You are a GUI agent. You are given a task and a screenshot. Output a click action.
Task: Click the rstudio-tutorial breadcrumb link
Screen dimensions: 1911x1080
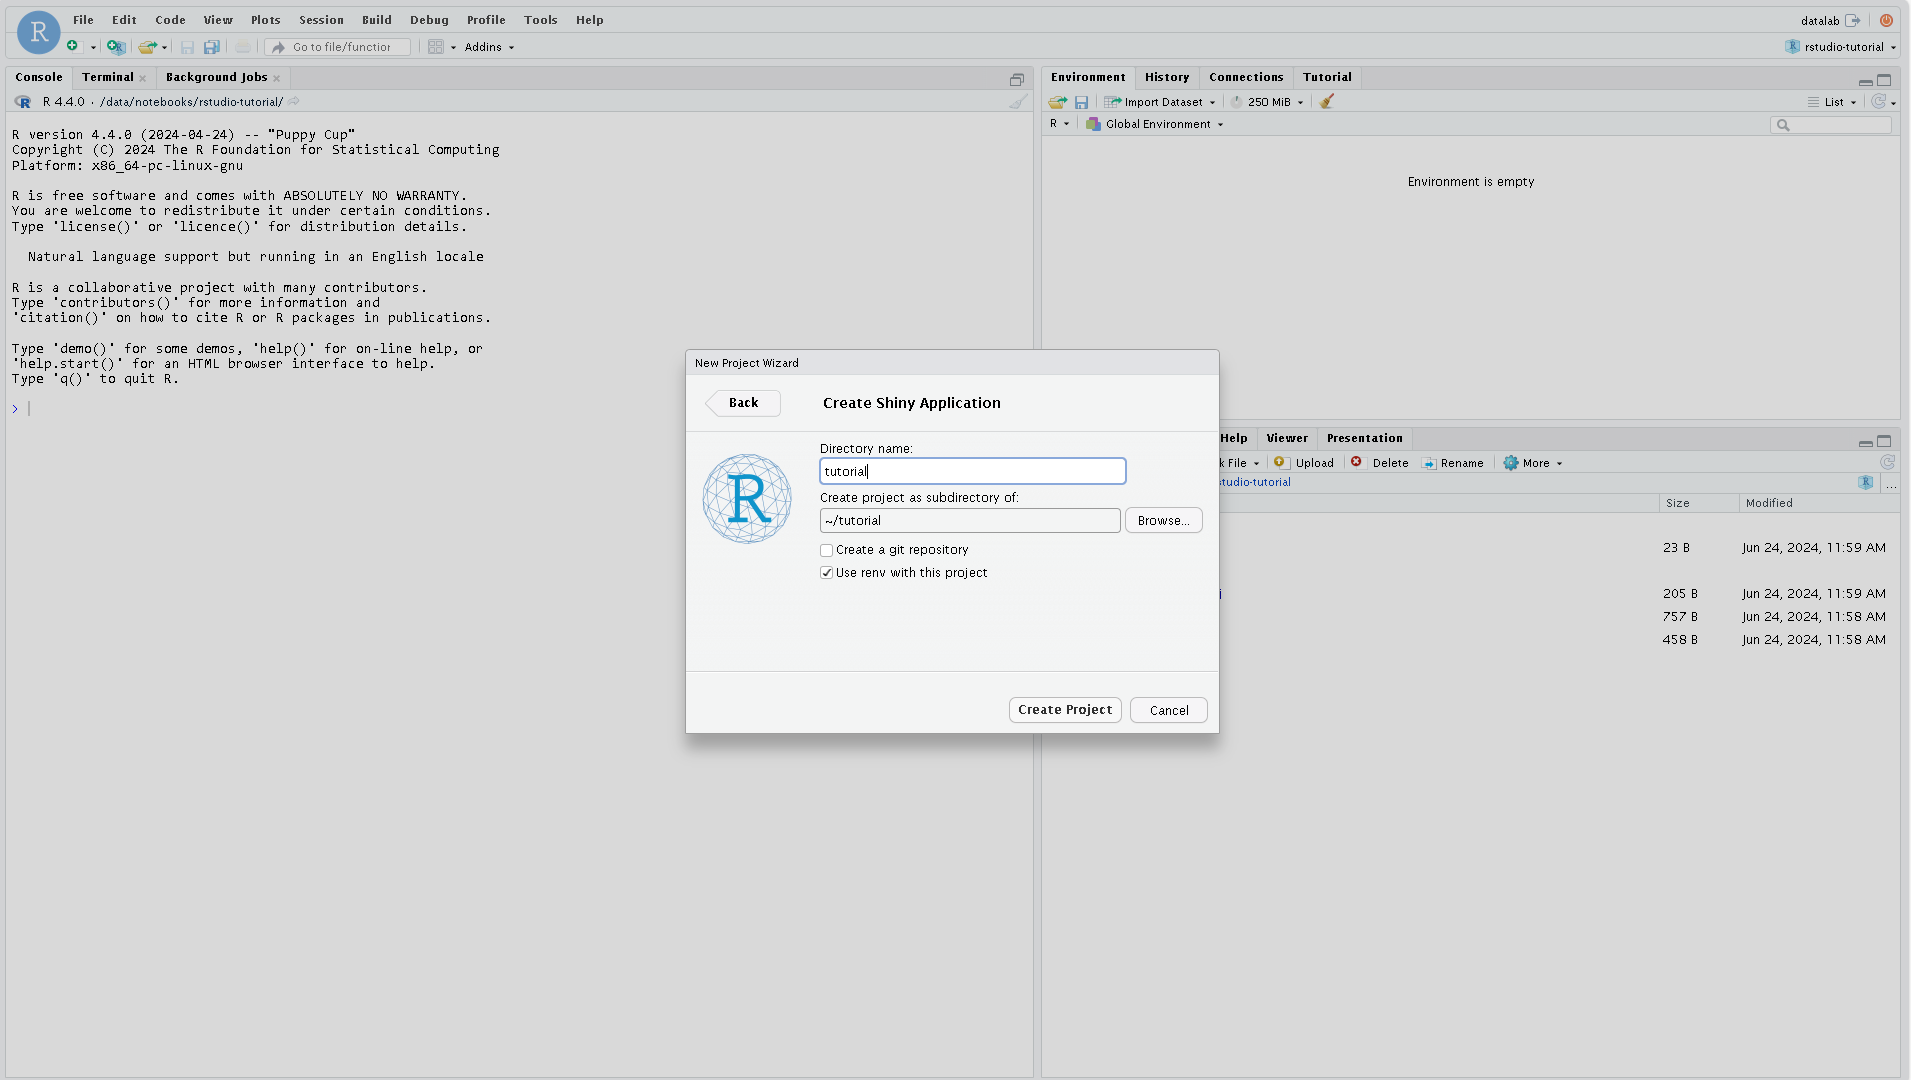point(1254,482)
